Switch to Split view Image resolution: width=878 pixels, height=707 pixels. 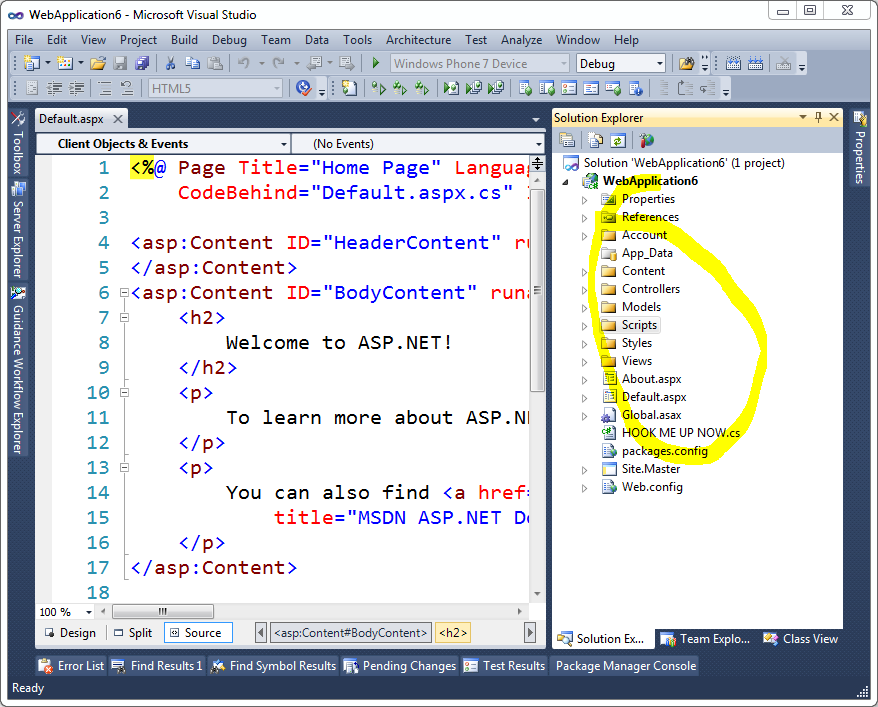point(133,633)
